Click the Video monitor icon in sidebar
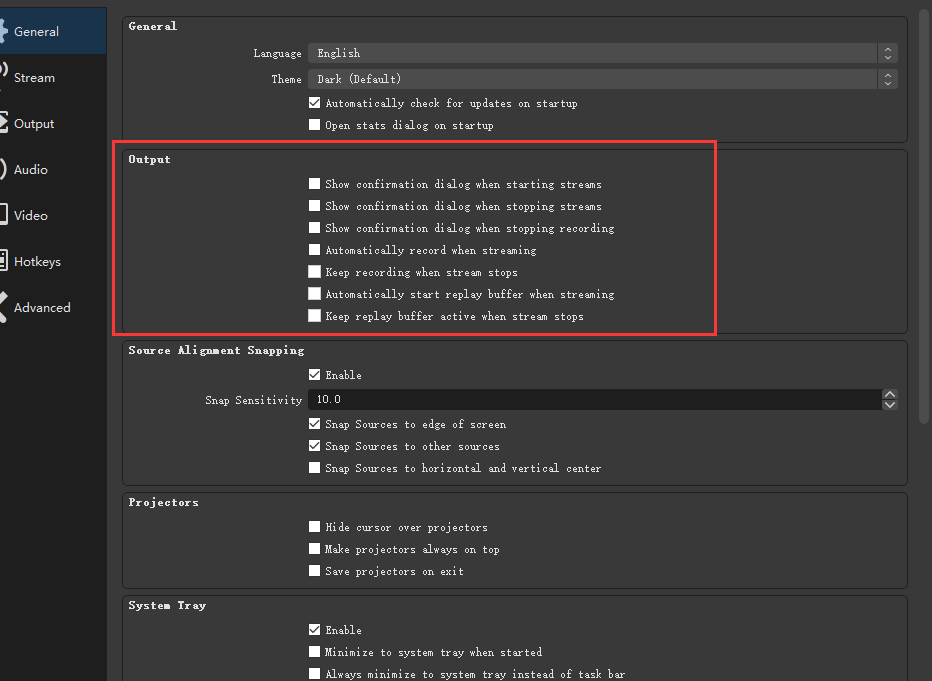932x681 pixels. click(x=3, y=215)
